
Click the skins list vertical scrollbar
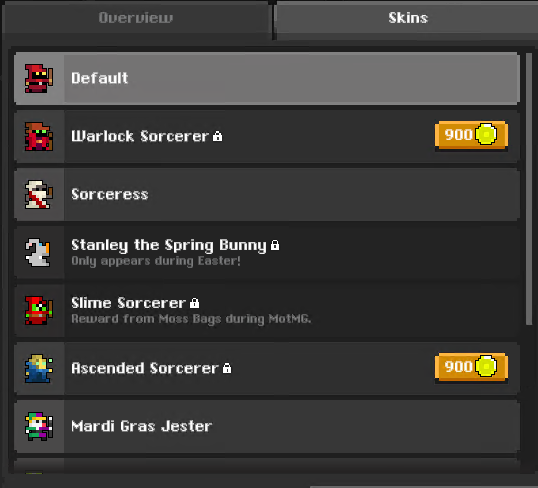point(529,189)
